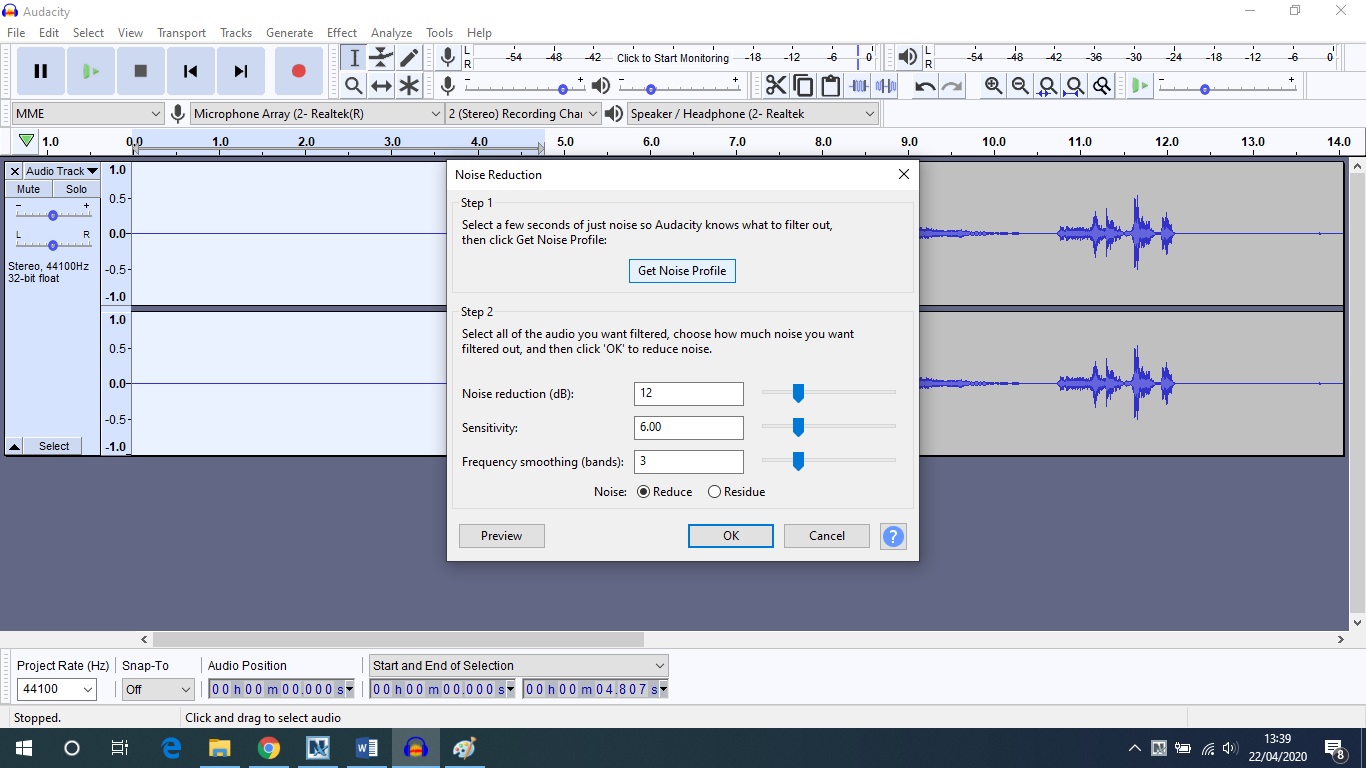Click the Noise reduction (dB) input field
The image size is (1366, 768).
(x=689, y=394)
